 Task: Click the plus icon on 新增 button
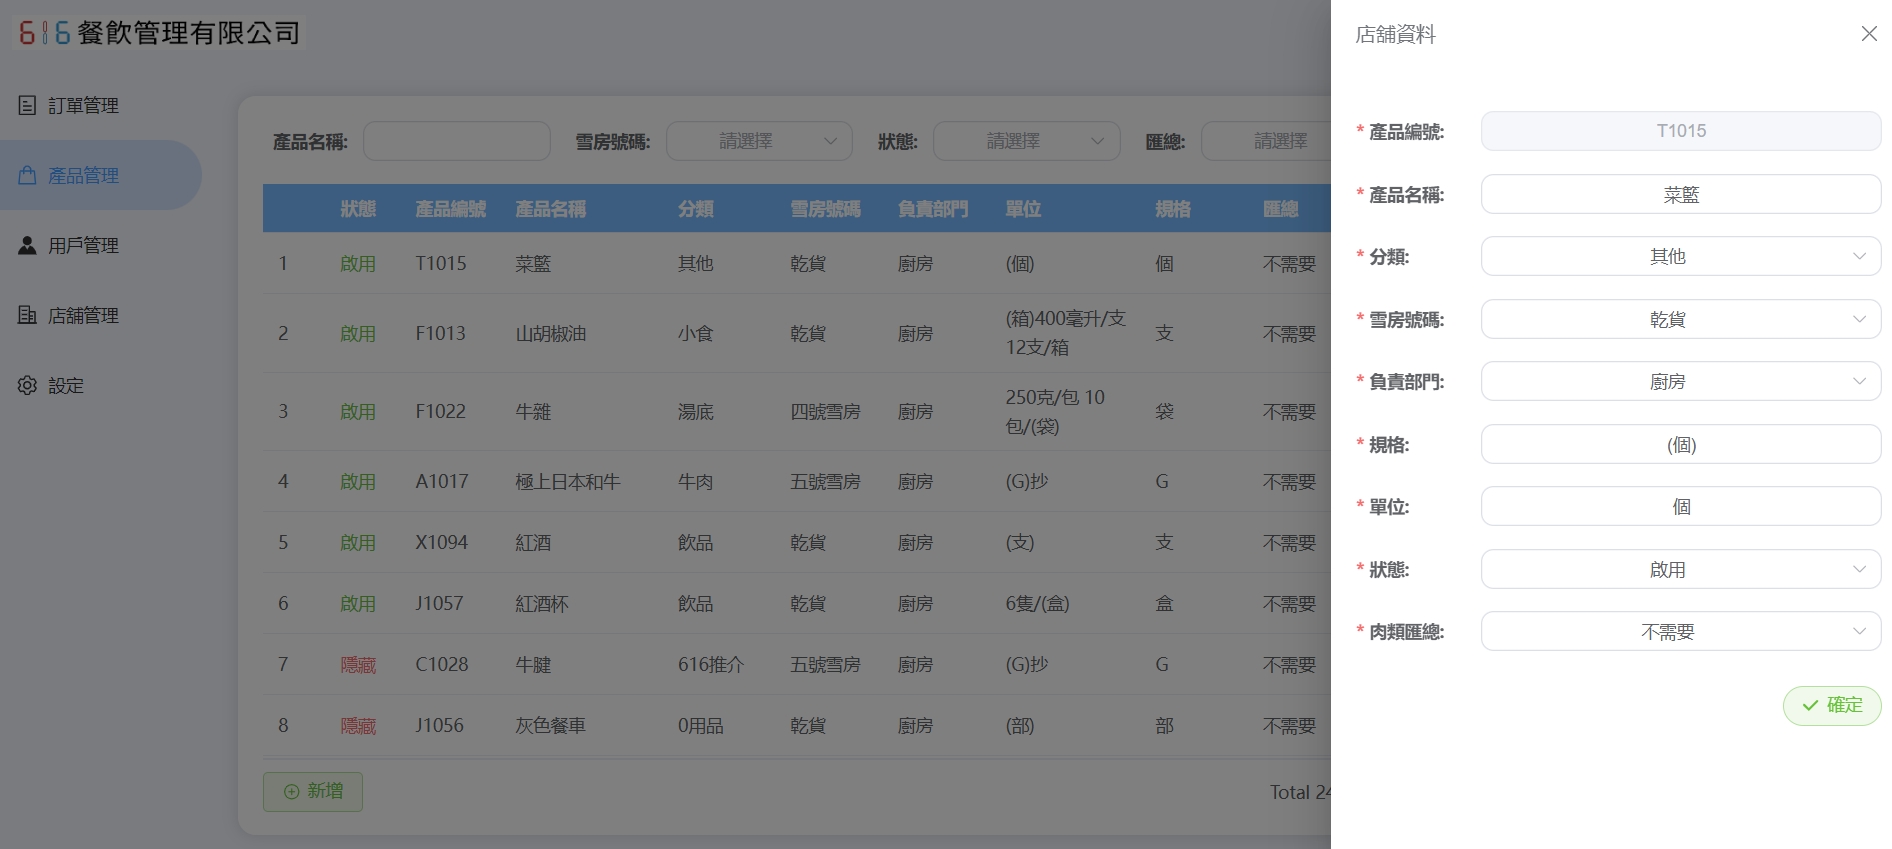(x=292, y=791)
